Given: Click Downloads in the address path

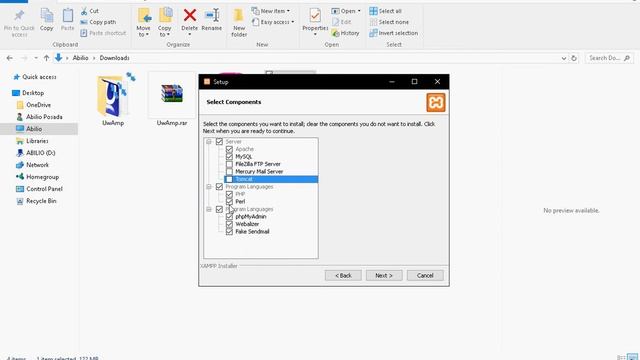Looking at the screenshot, I should [x=114, y=58].
